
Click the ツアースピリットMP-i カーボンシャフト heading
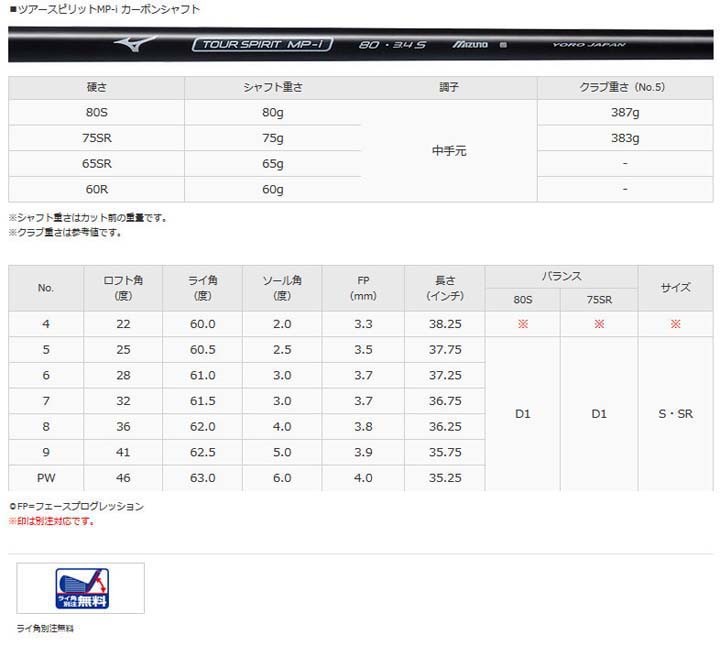(x=105, y=10)
